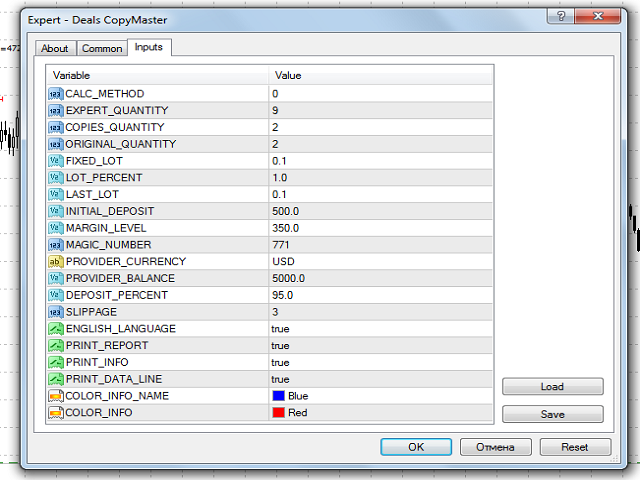Select the INITIAL_DEPOSIT value 500.0
The width and height of the screenshot is (640, 480).
click(285, 211)
